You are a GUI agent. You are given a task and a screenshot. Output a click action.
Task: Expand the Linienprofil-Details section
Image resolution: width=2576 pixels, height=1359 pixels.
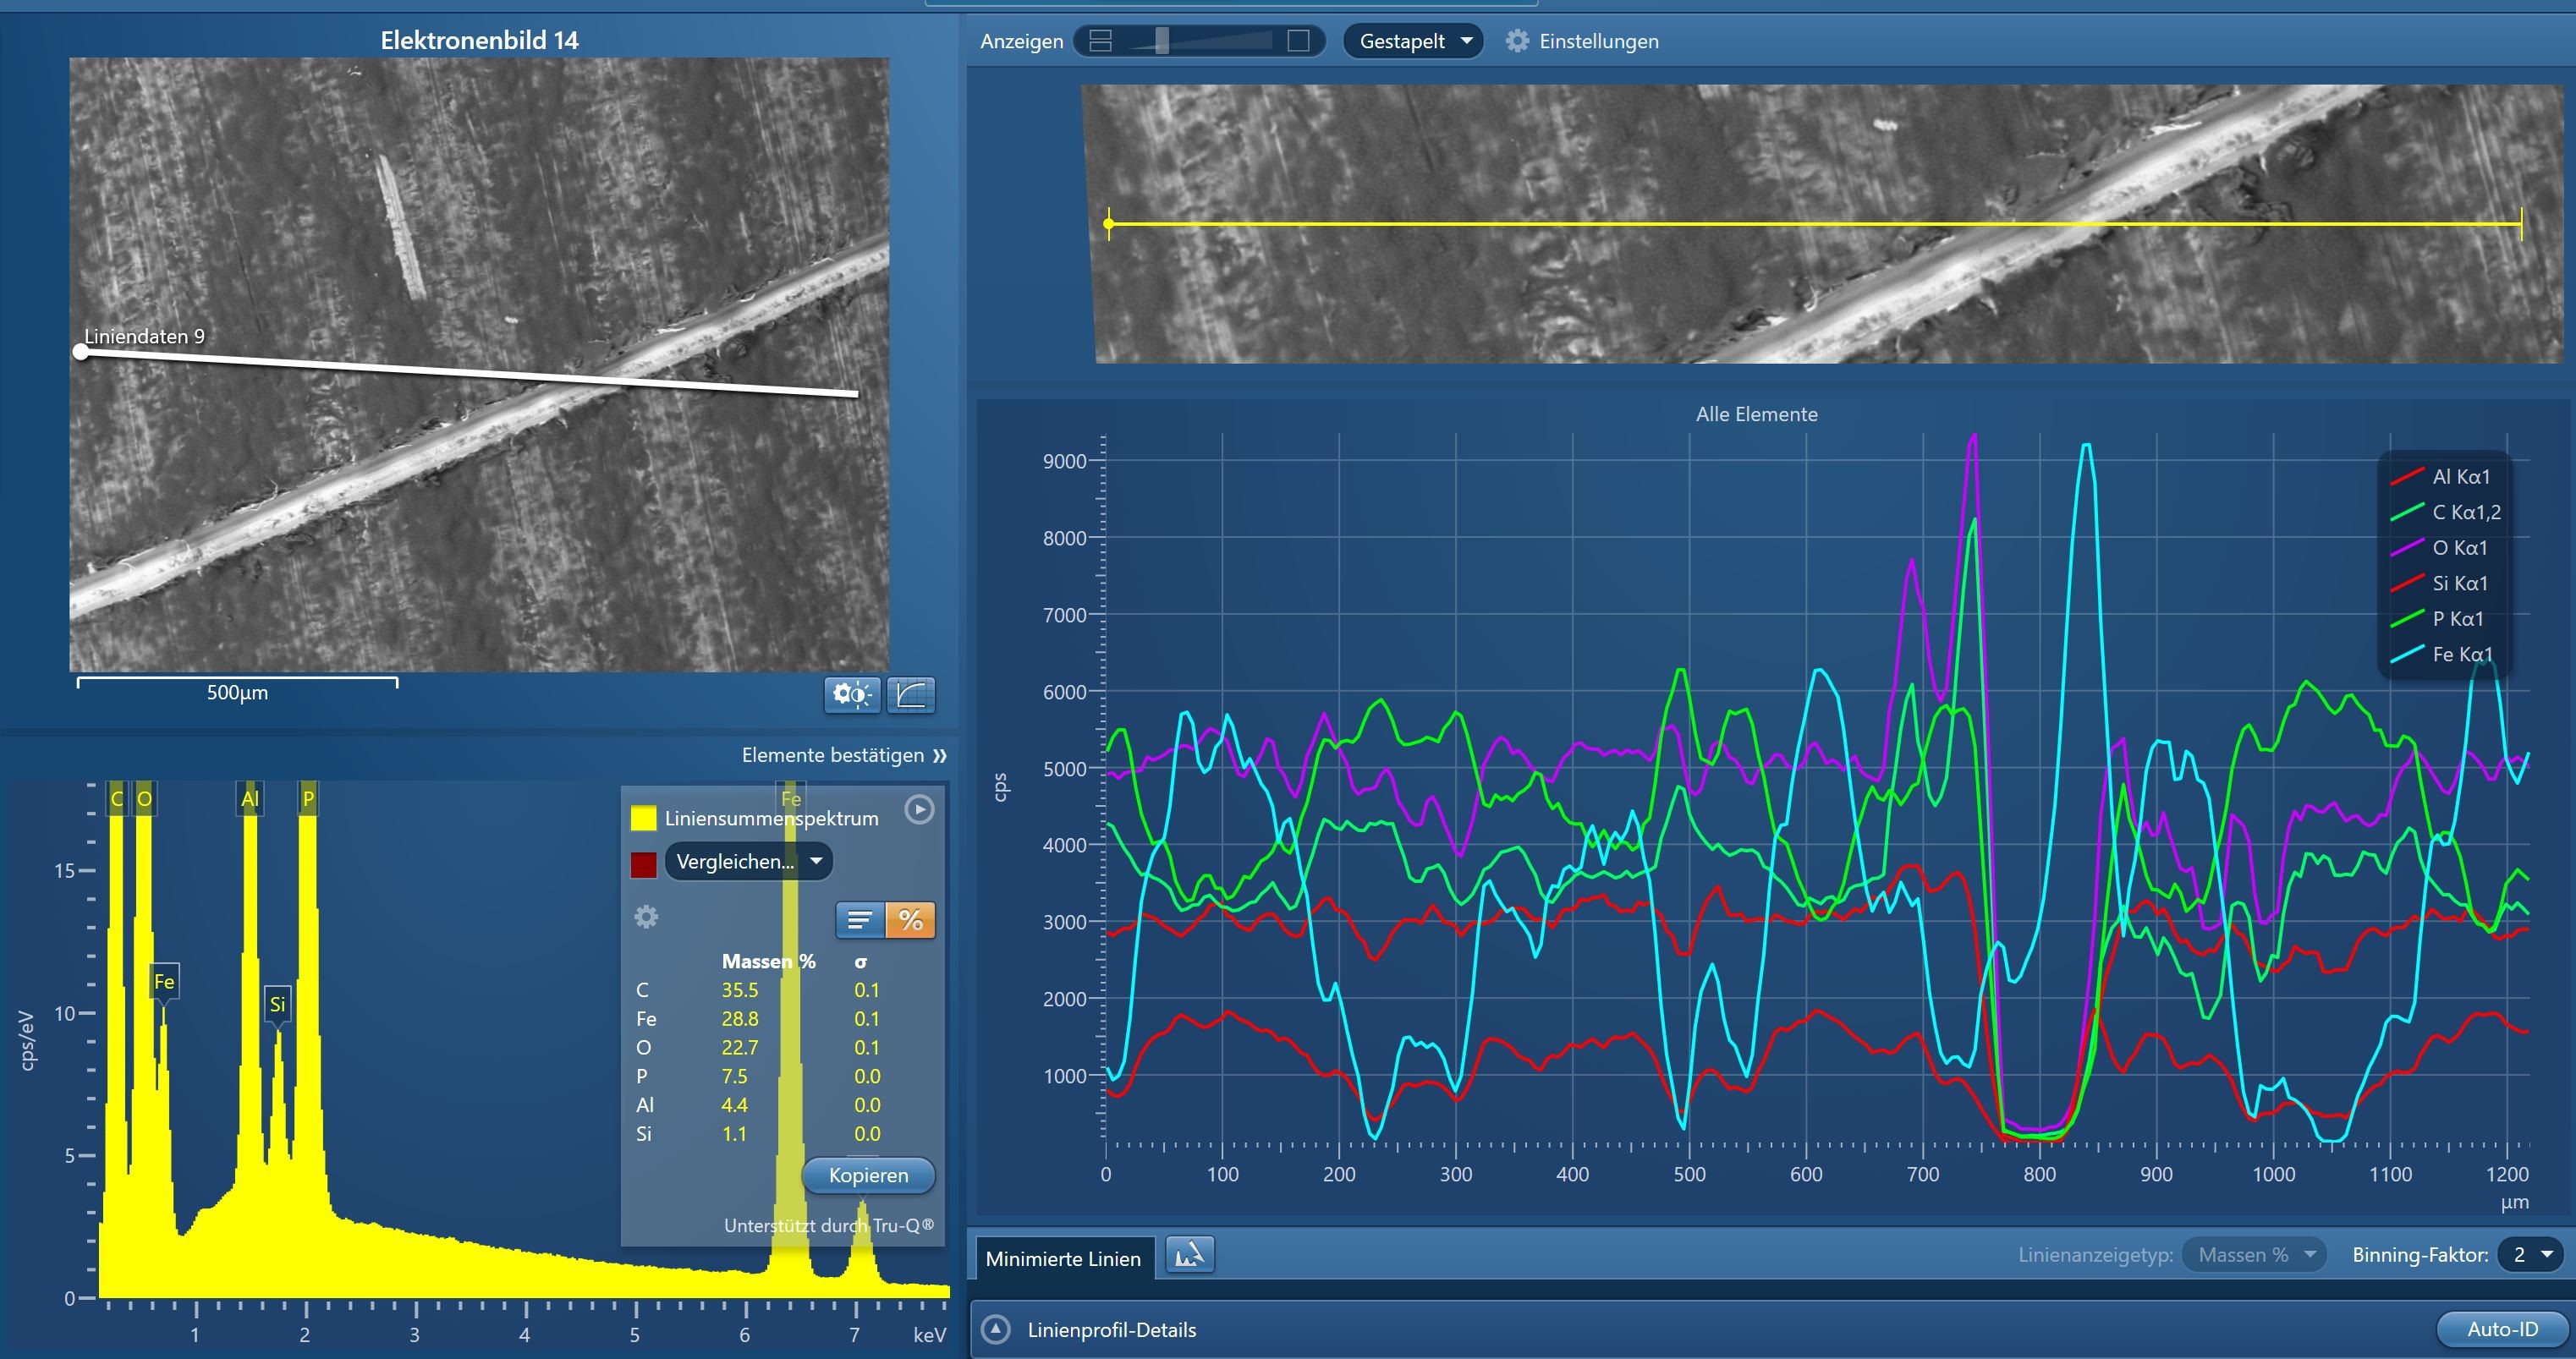point(995,1329)
